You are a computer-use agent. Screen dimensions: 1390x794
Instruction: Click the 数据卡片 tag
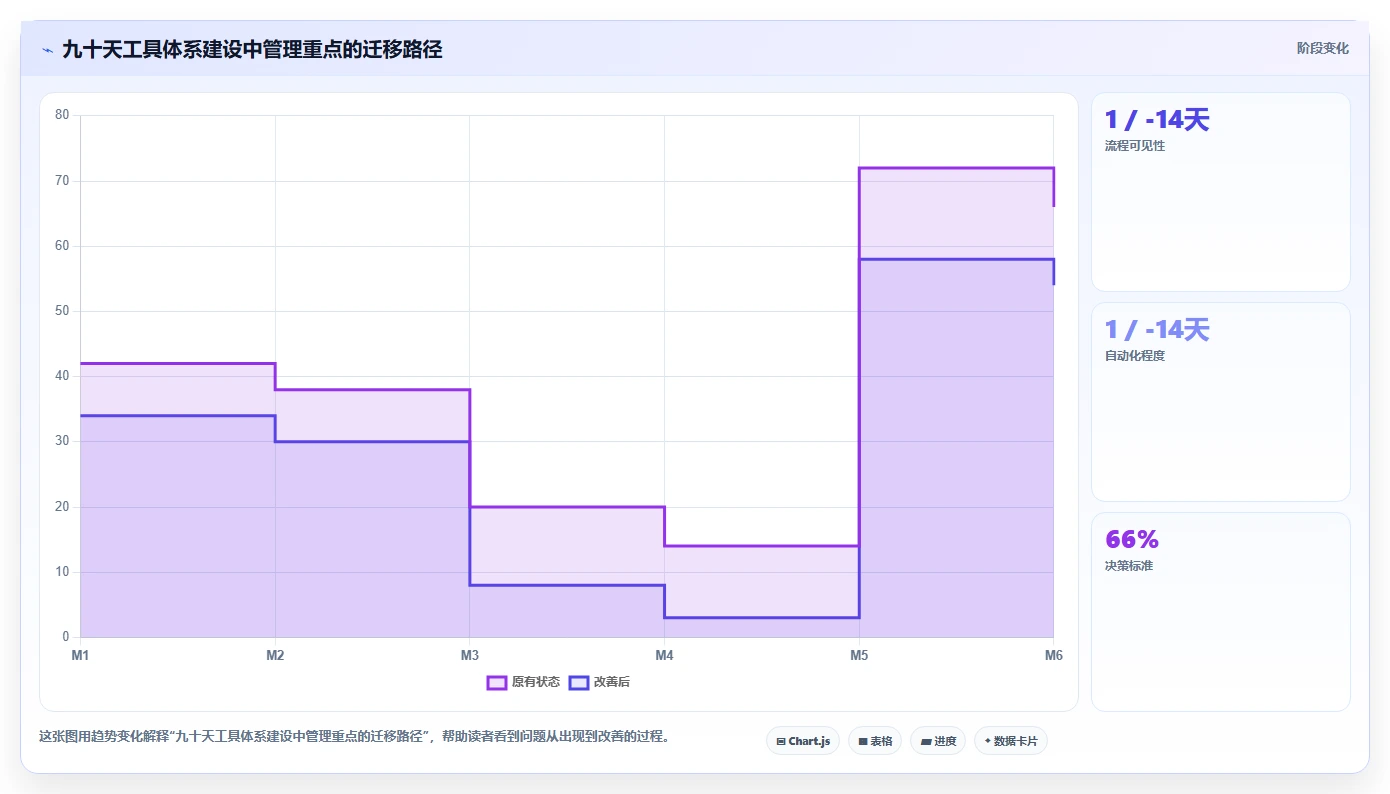[x=1011, y=741]
